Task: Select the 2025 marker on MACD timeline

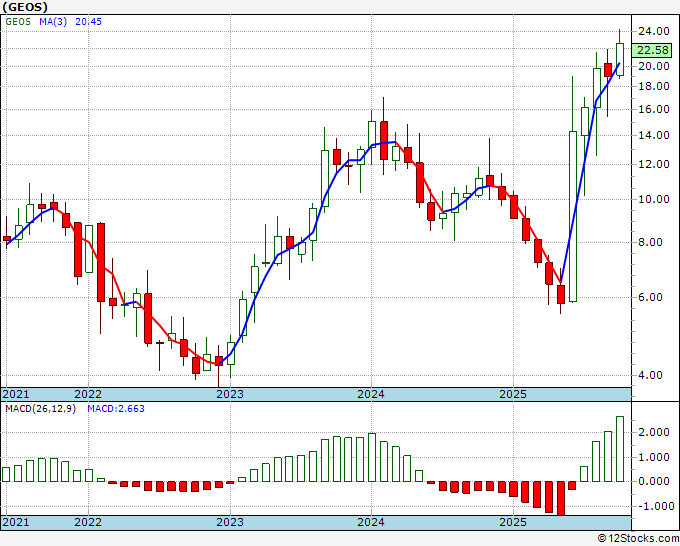Action: tap(513, 522)
